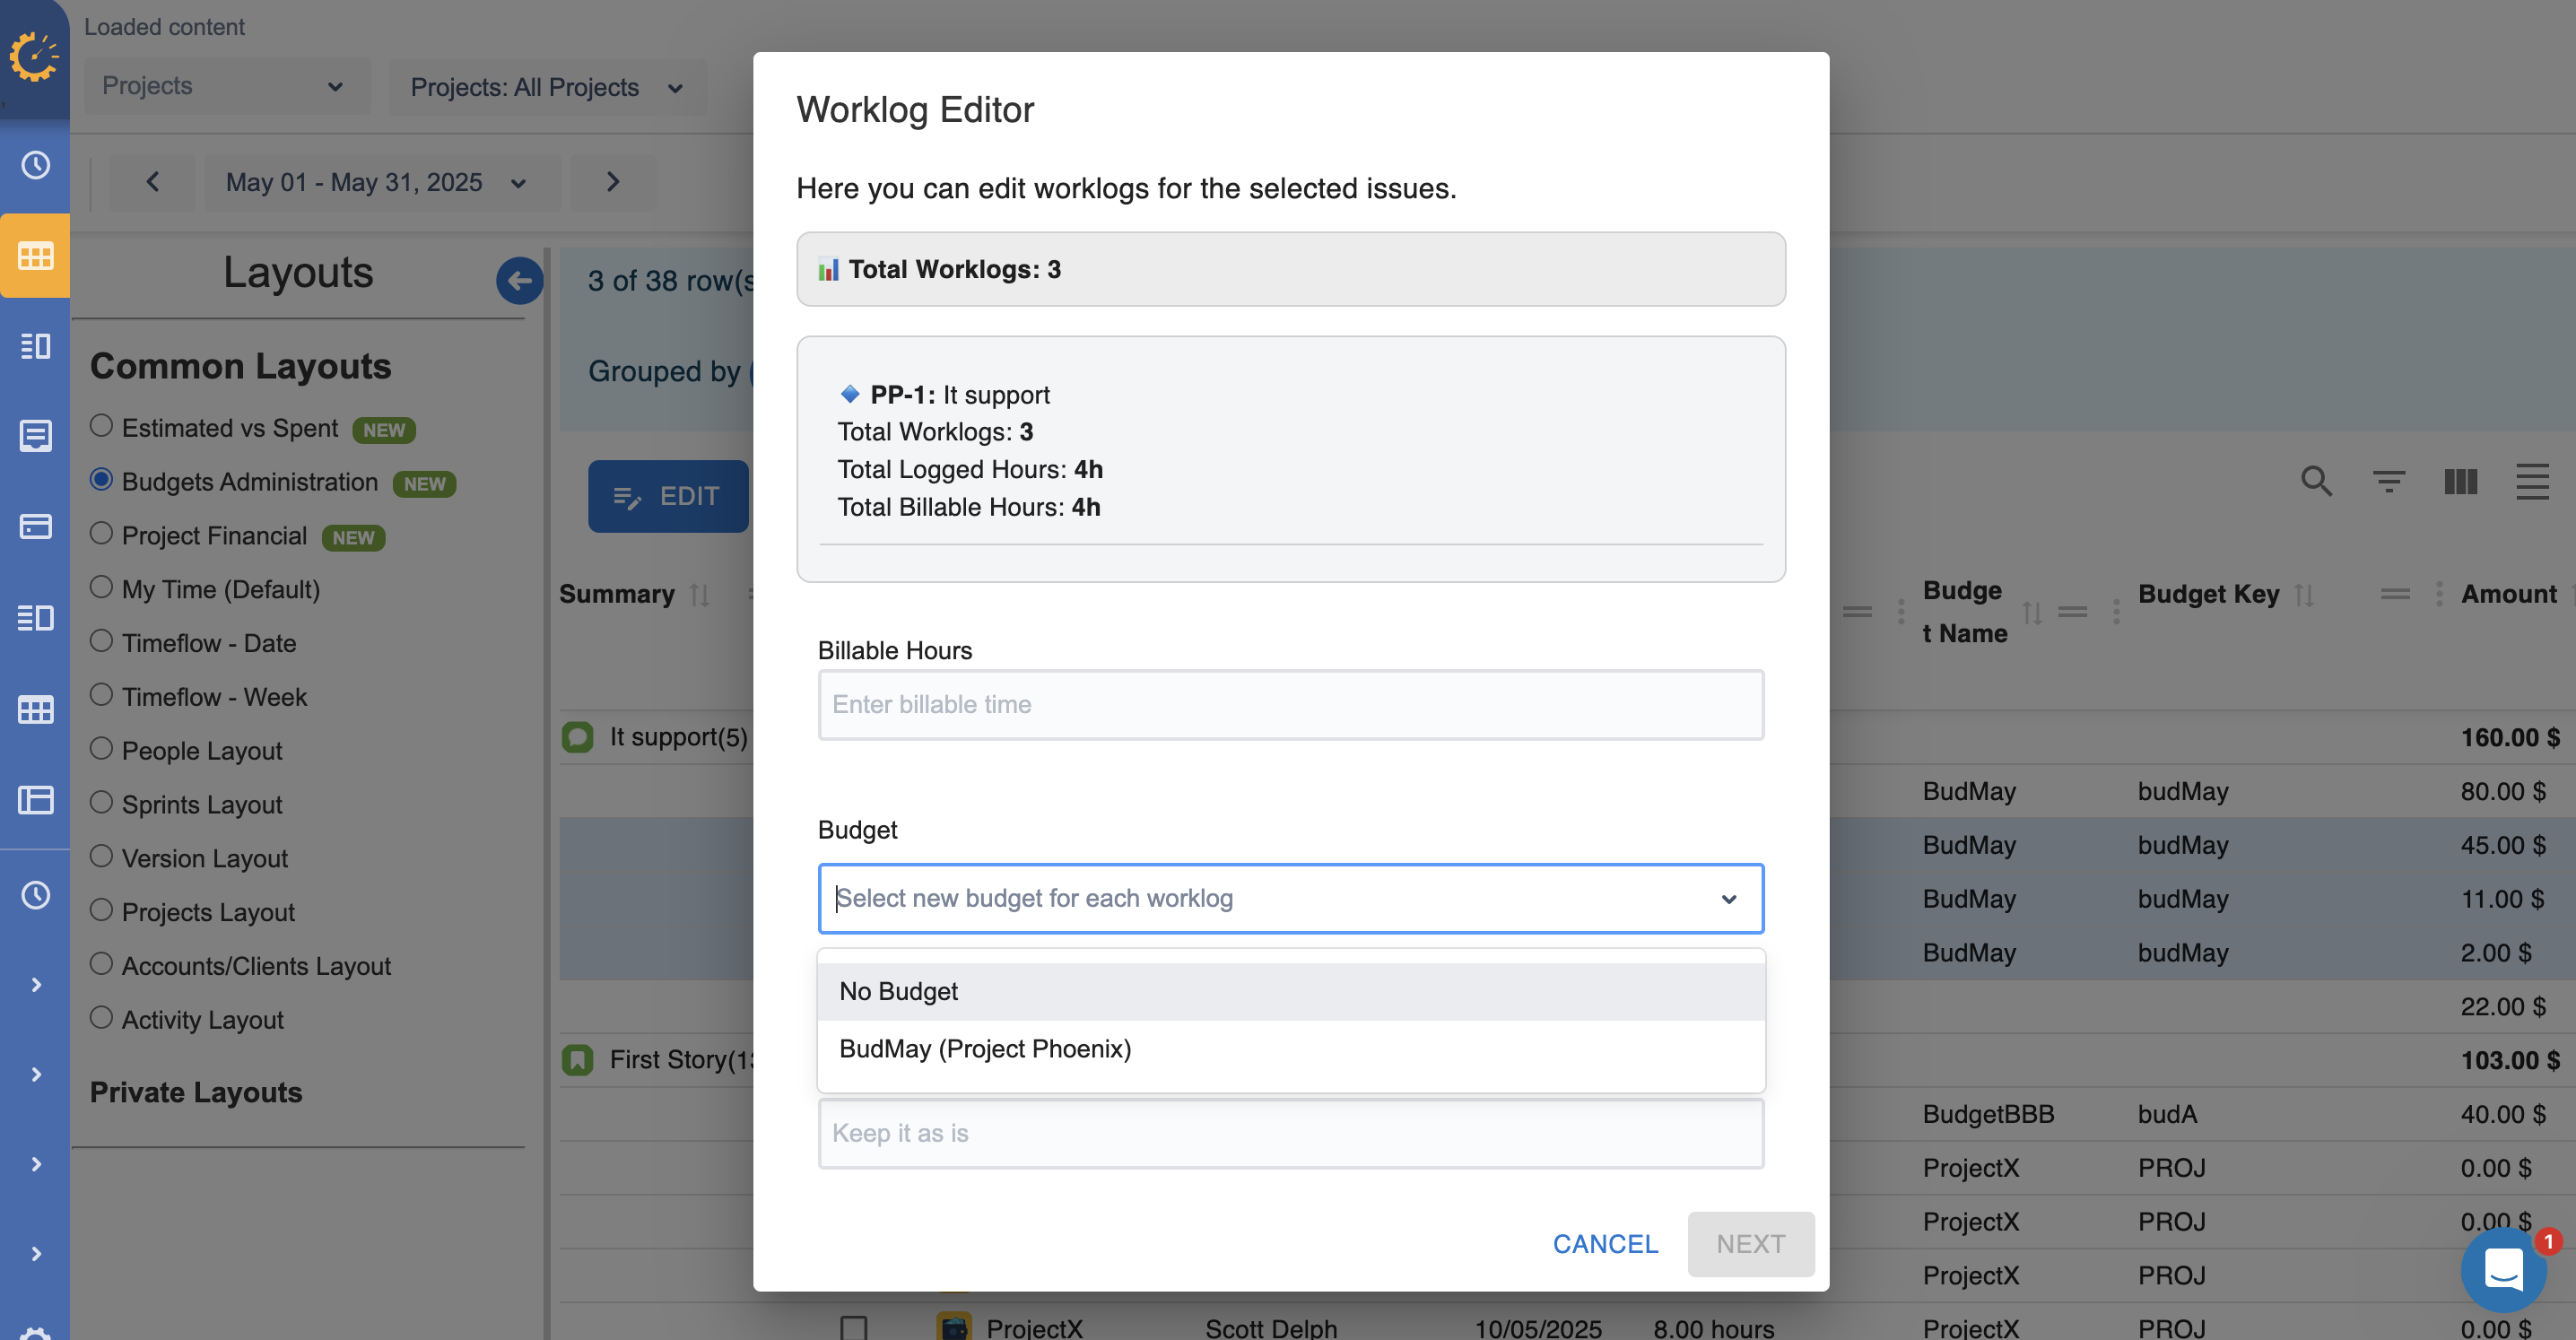Open the Intercom chat bubble
This screenshot has height=1340, width=2576.
[2504, 1269]
